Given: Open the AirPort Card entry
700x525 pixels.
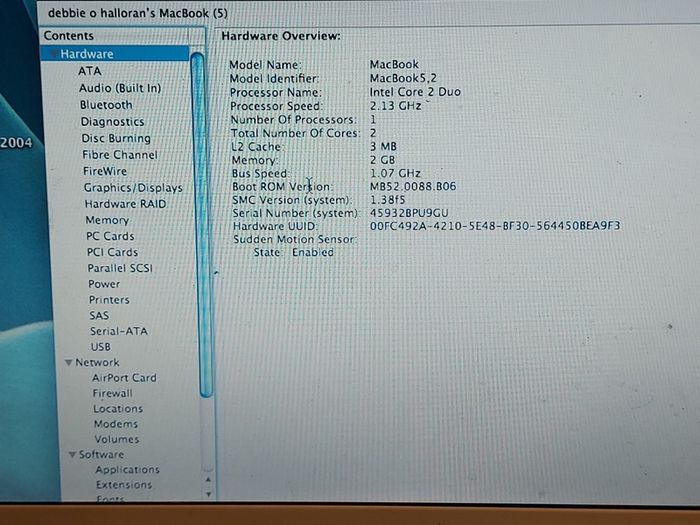Looking at the screenshot, I should coord(124,378).
